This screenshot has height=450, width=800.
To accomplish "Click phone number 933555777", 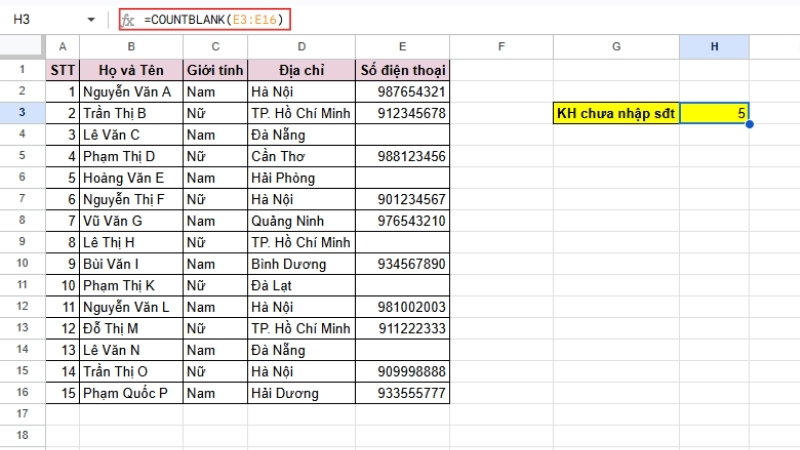I will [403, 393].
